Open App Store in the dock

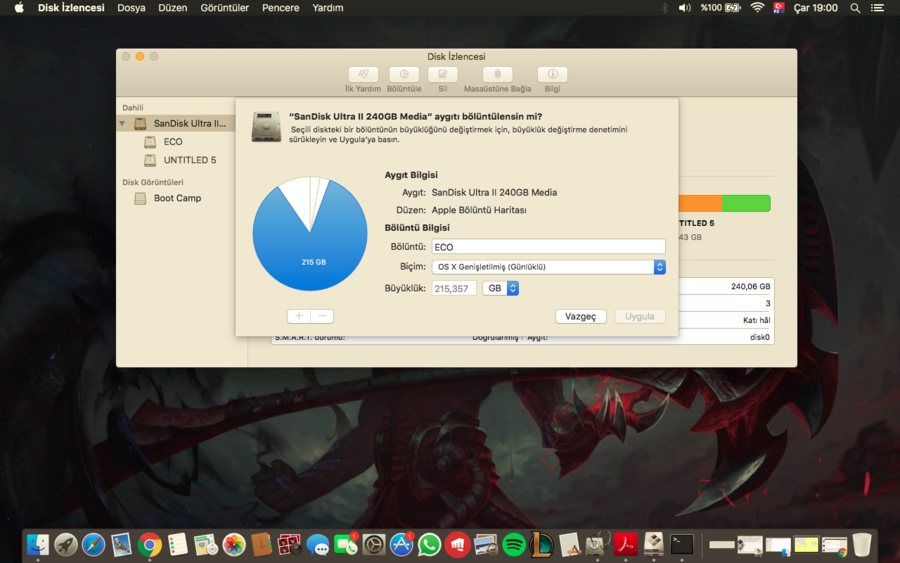[401, 544]
